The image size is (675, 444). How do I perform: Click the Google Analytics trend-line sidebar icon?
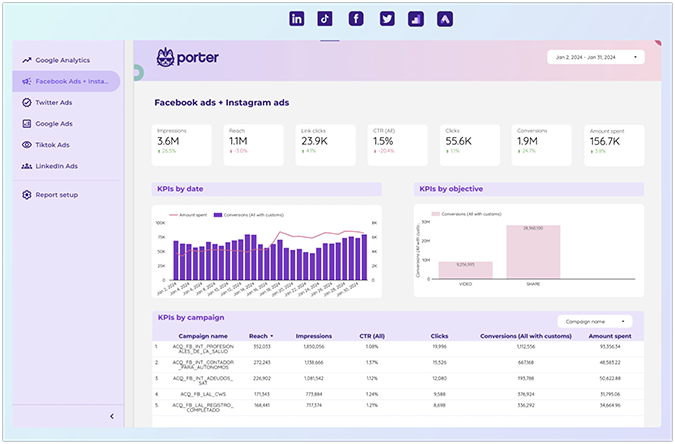(x=27, y=60)
